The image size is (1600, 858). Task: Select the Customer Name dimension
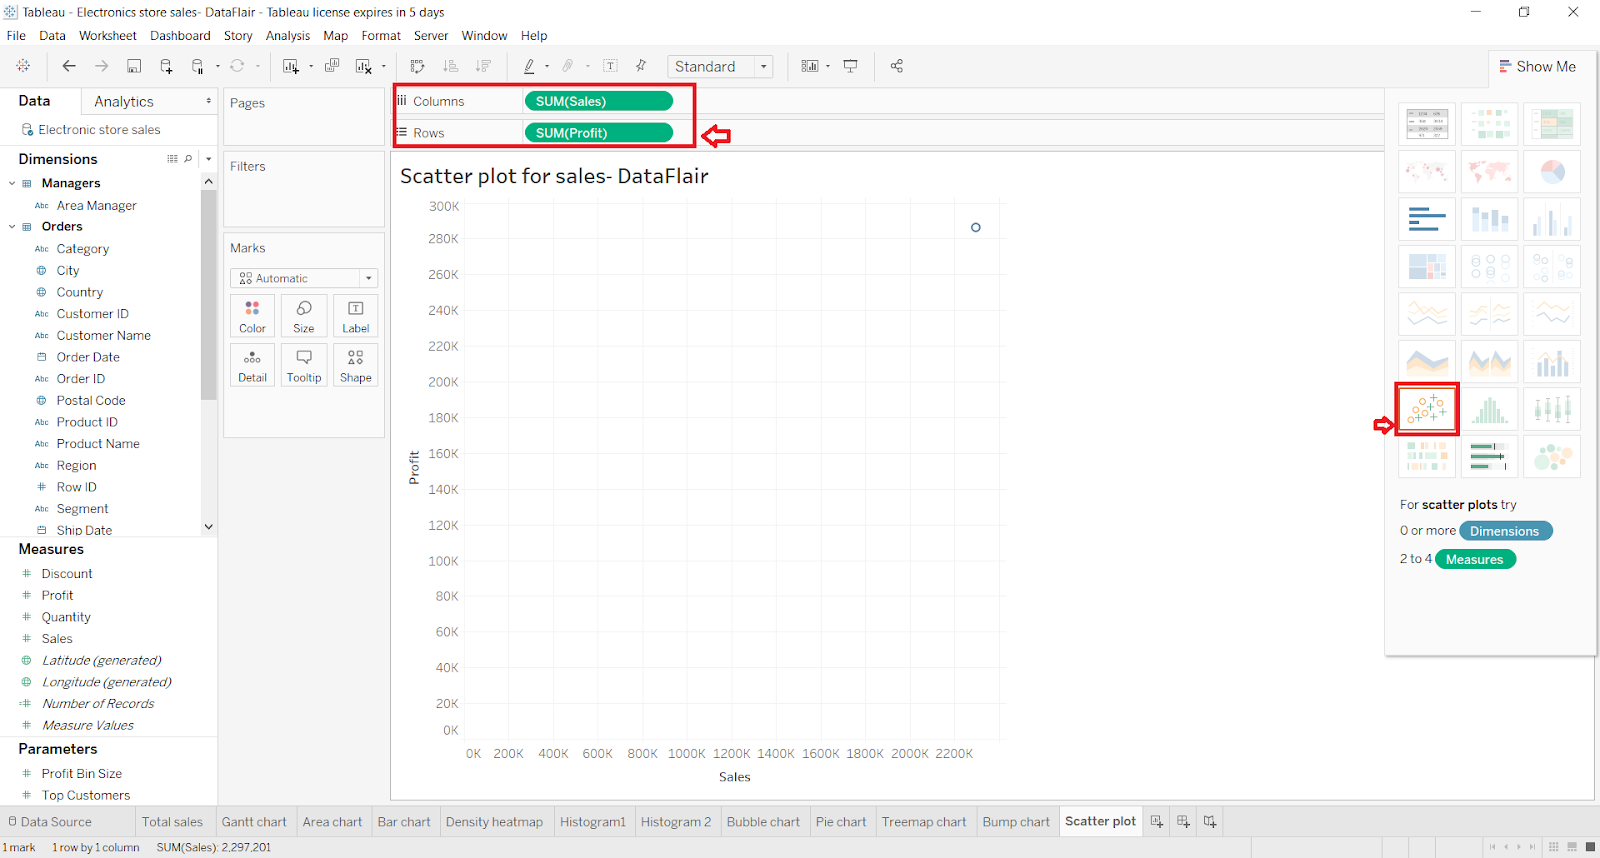click(103, 335)
